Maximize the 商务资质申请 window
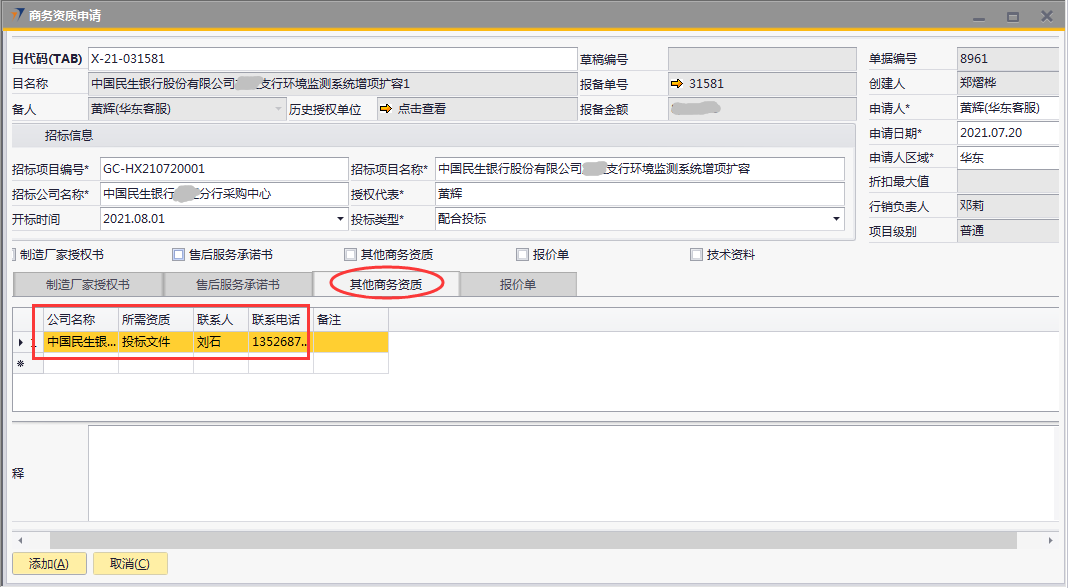 tap(1013, 16)
